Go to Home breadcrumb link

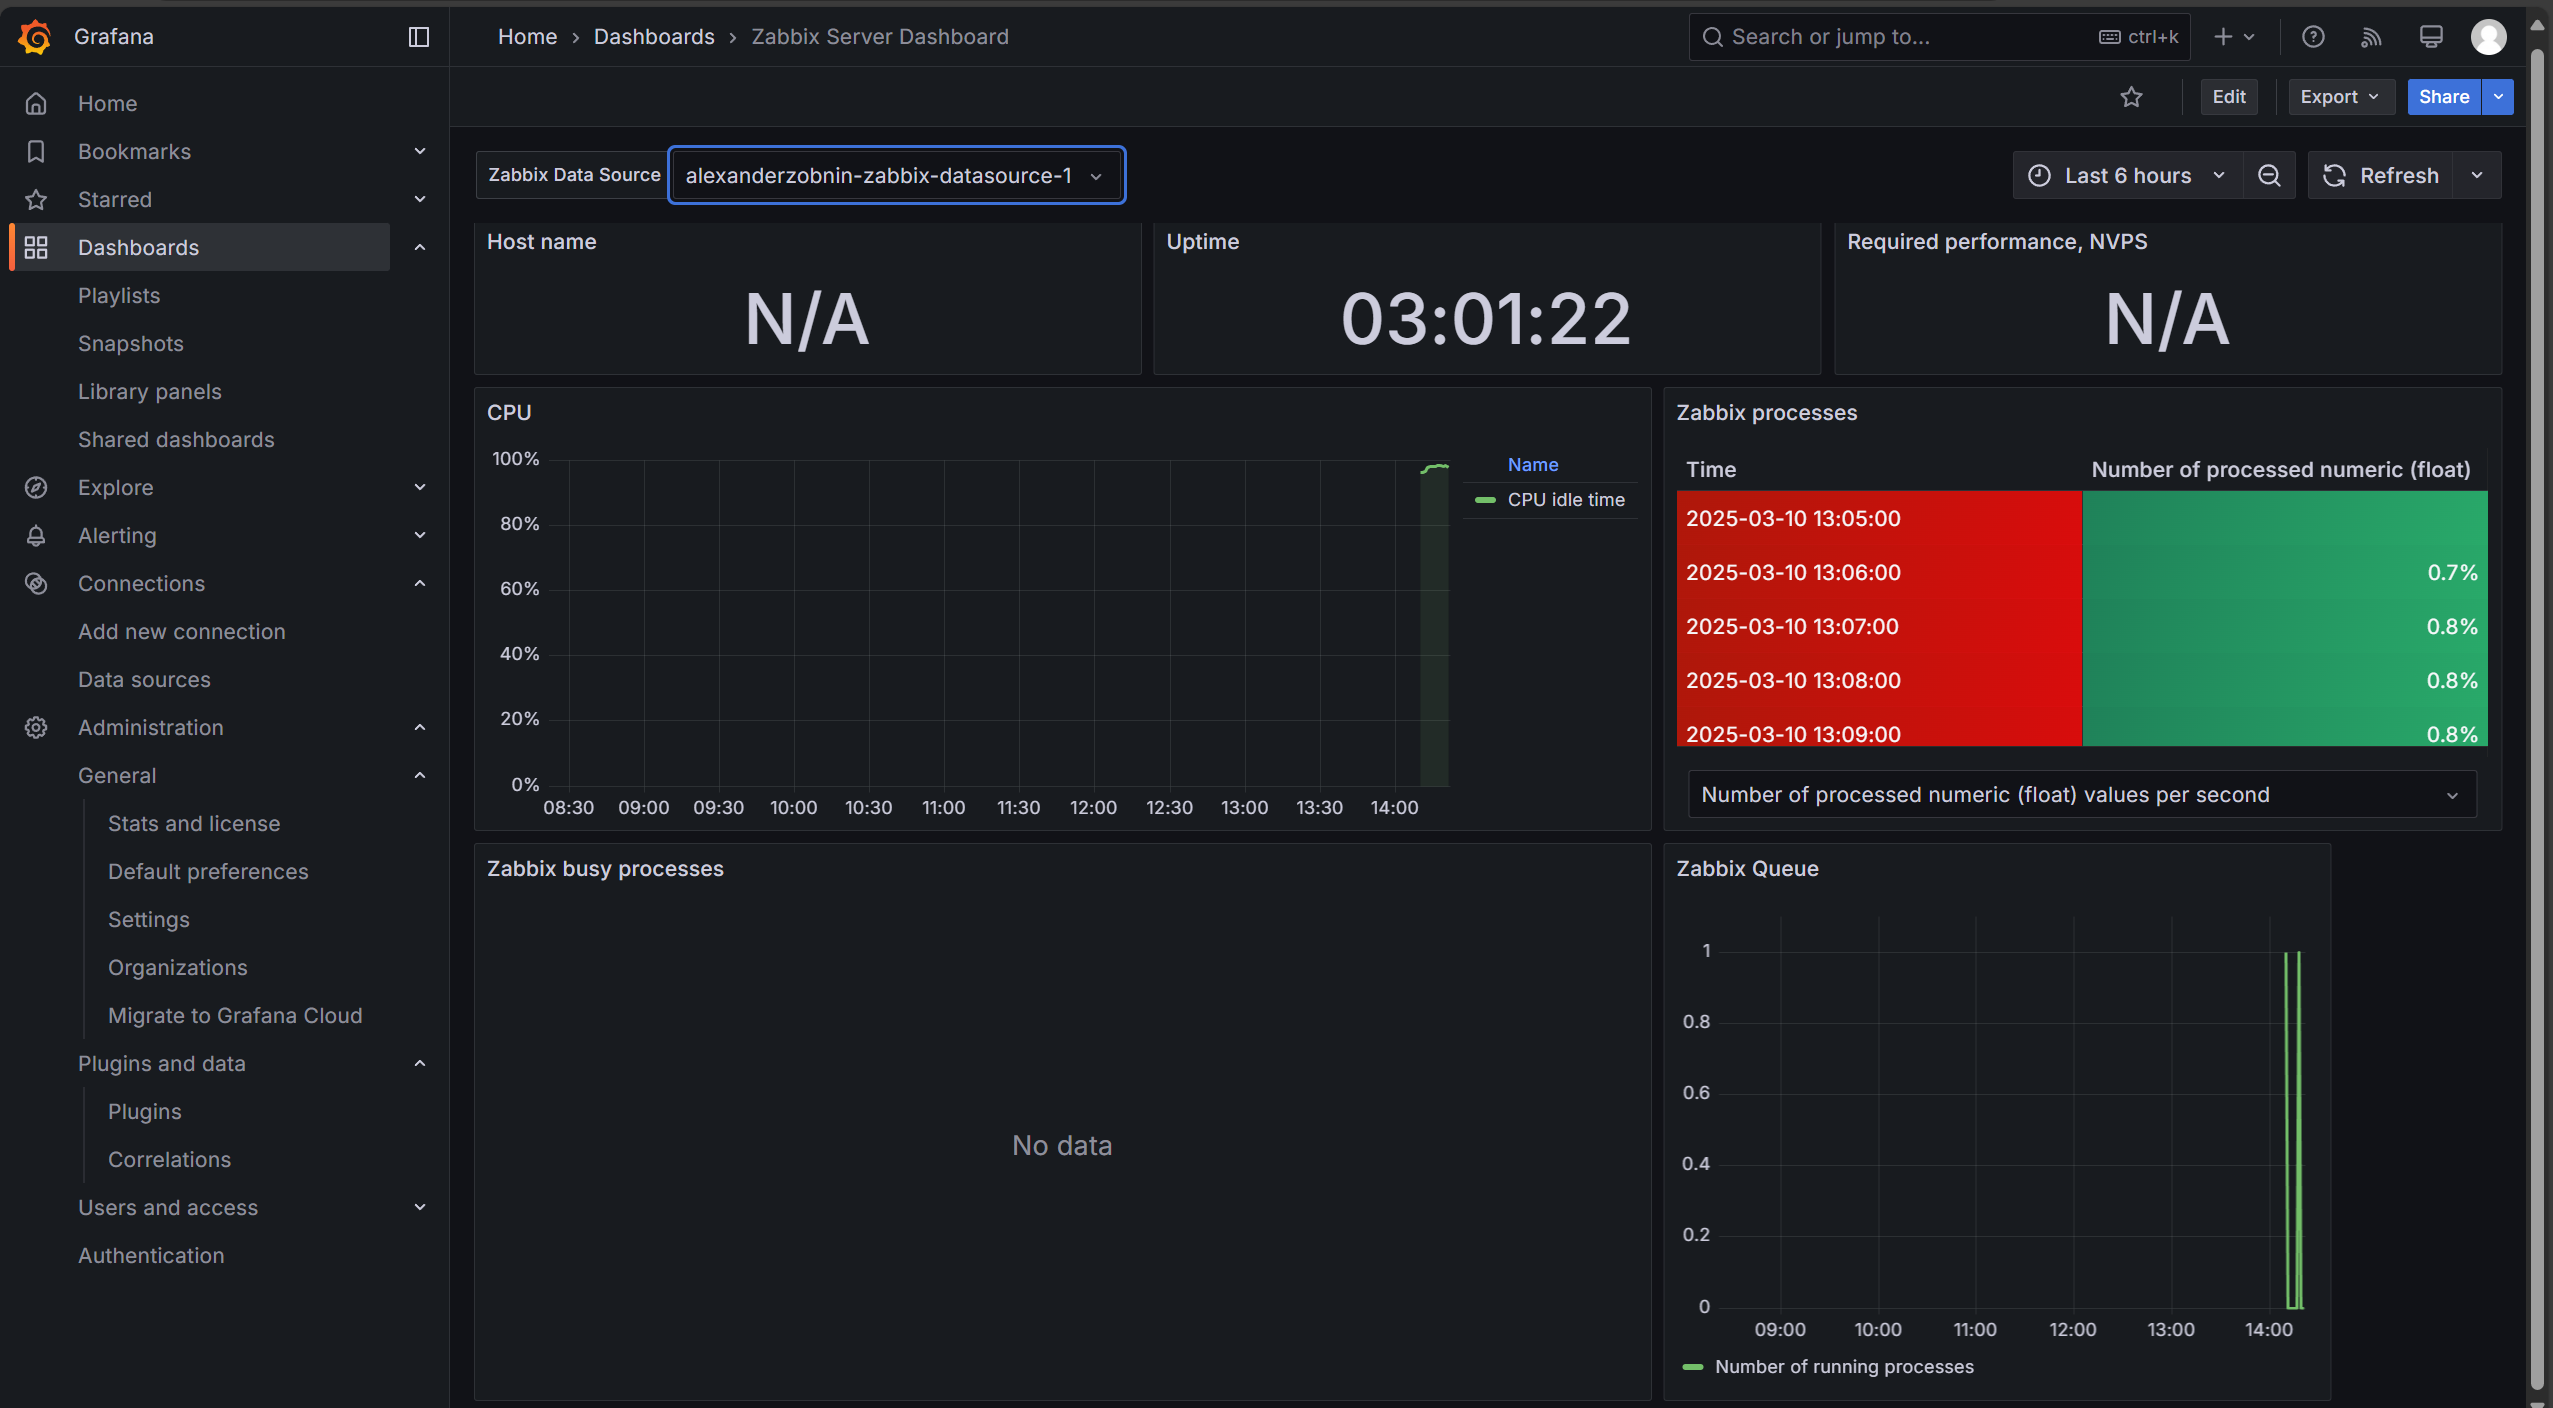tap(527, 37)
